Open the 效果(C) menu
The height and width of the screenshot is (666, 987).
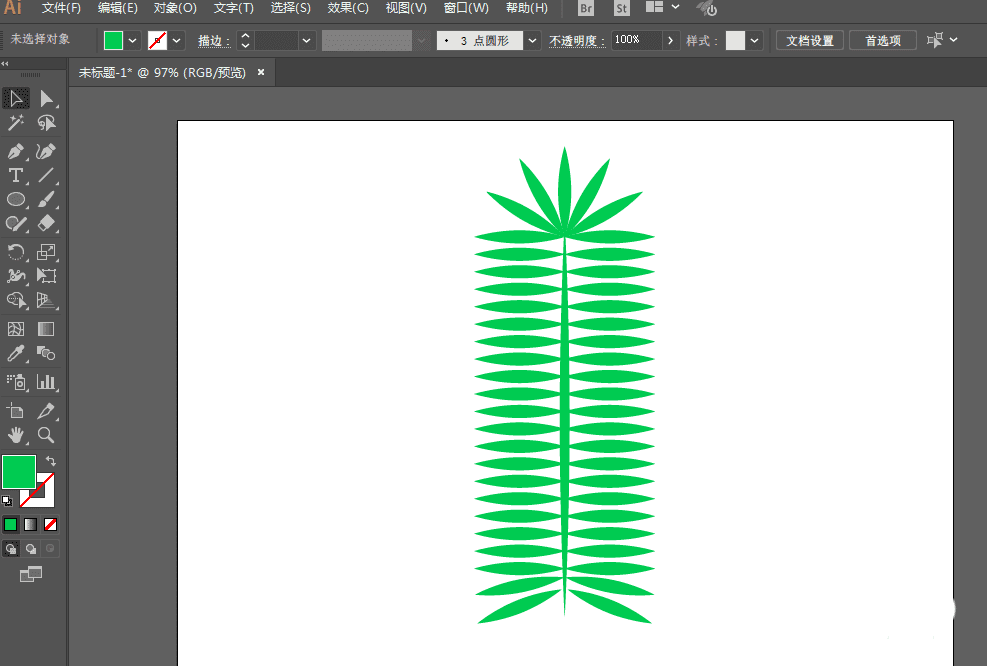[348, 8]
